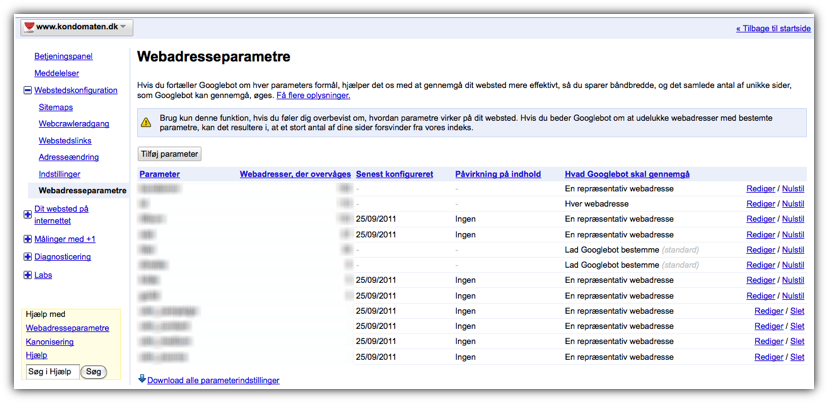Open the Kanonisering help link
This screenshot has width=828, height=403.
click(50, 342)
